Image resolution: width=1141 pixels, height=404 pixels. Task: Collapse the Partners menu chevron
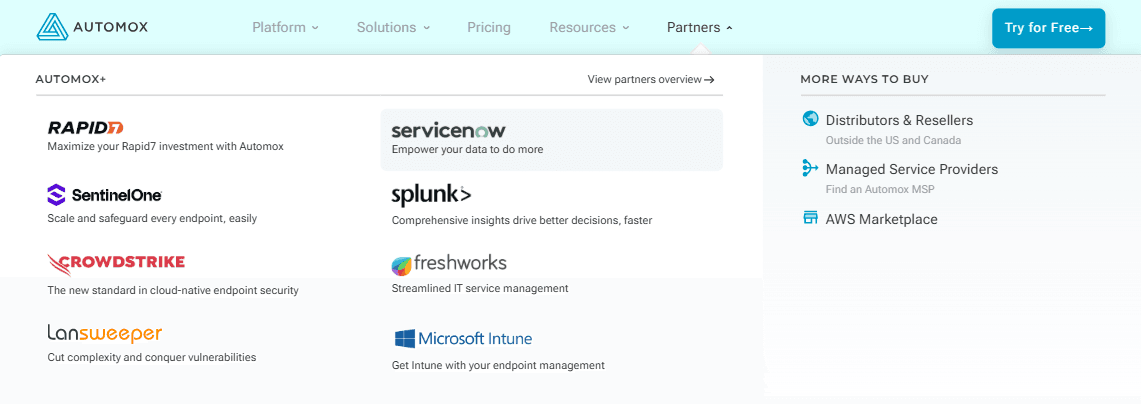(729, 28)
